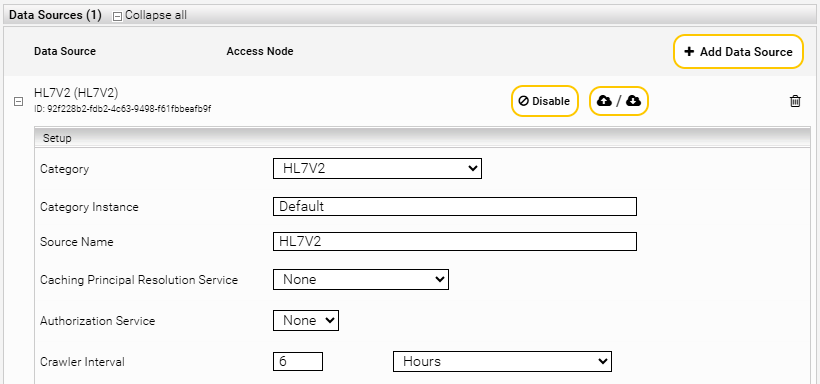Click the Data Source column header
820x384 pixels.
tap(65, 51)
